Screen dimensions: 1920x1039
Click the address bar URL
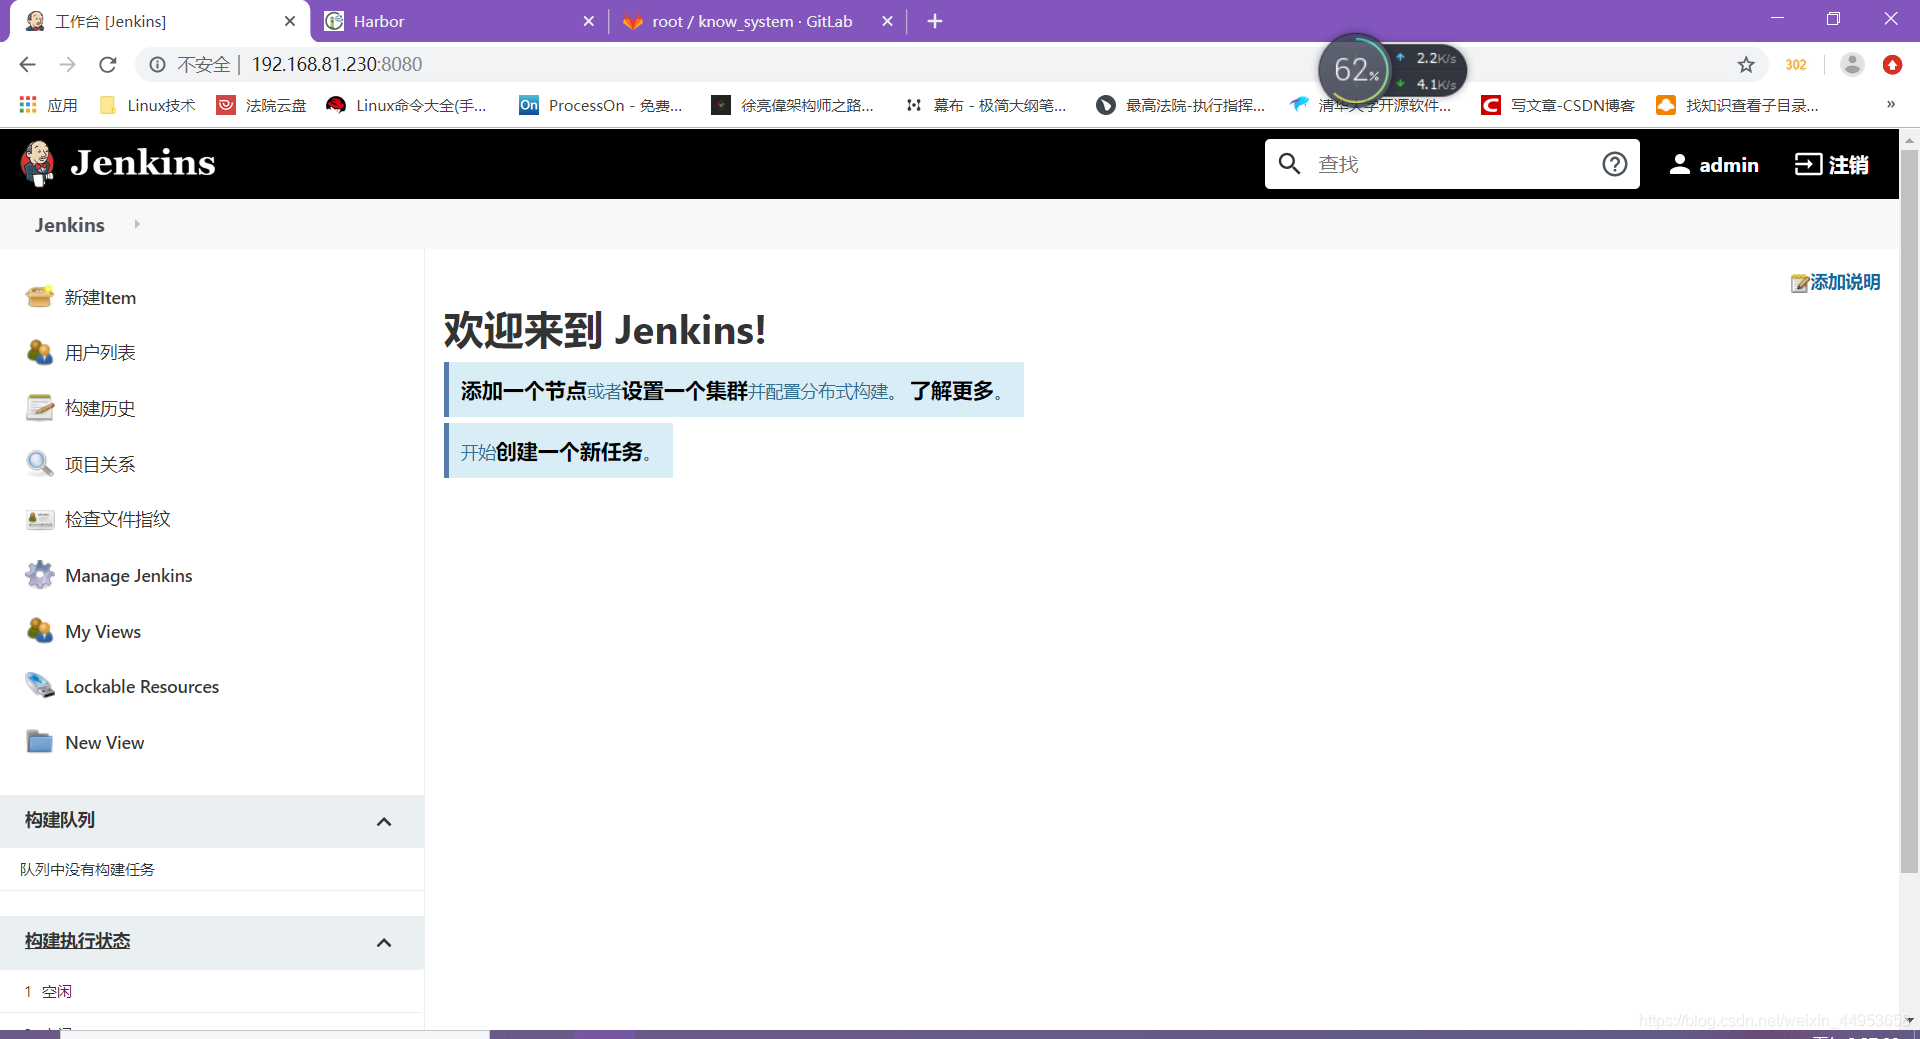click(336, 64)
